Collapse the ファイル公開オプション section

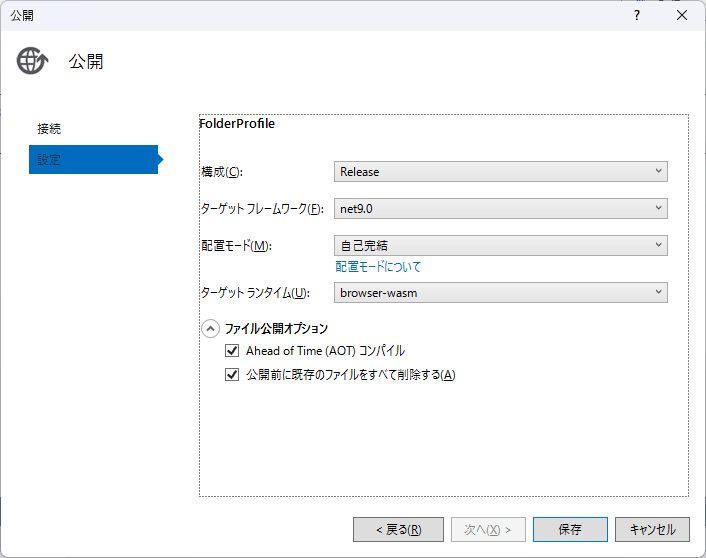(210, 329)
